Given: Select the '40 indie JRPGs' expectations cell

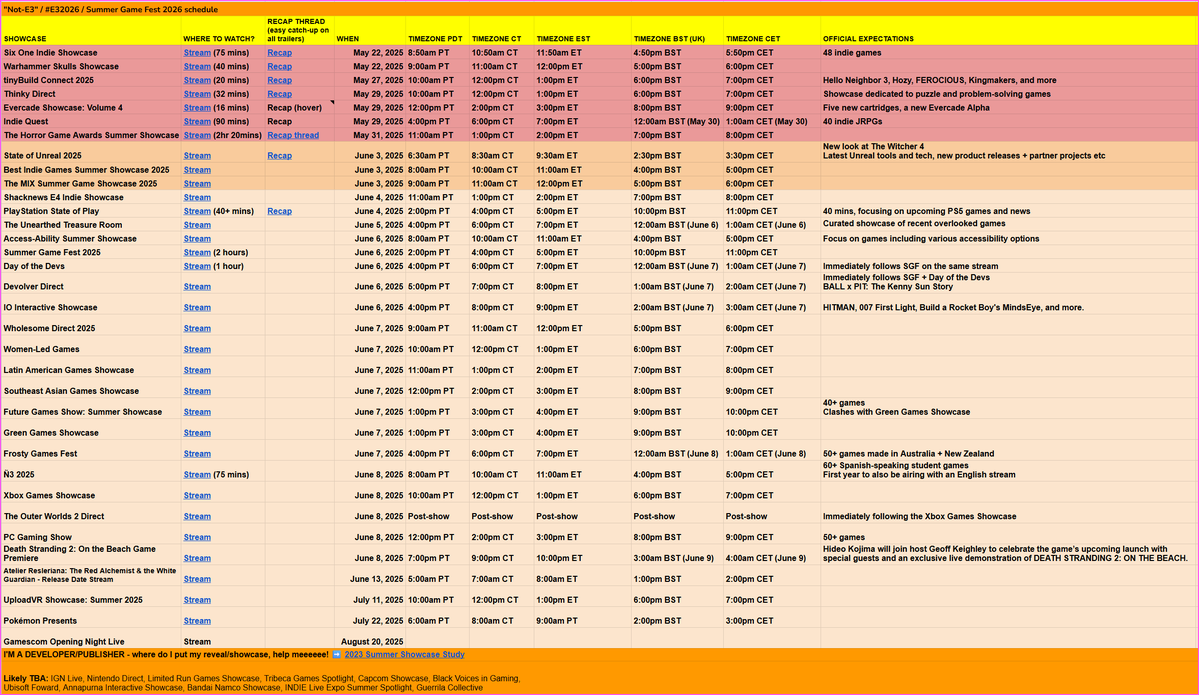Looking at the screenshot, I should pos(1009,122).
